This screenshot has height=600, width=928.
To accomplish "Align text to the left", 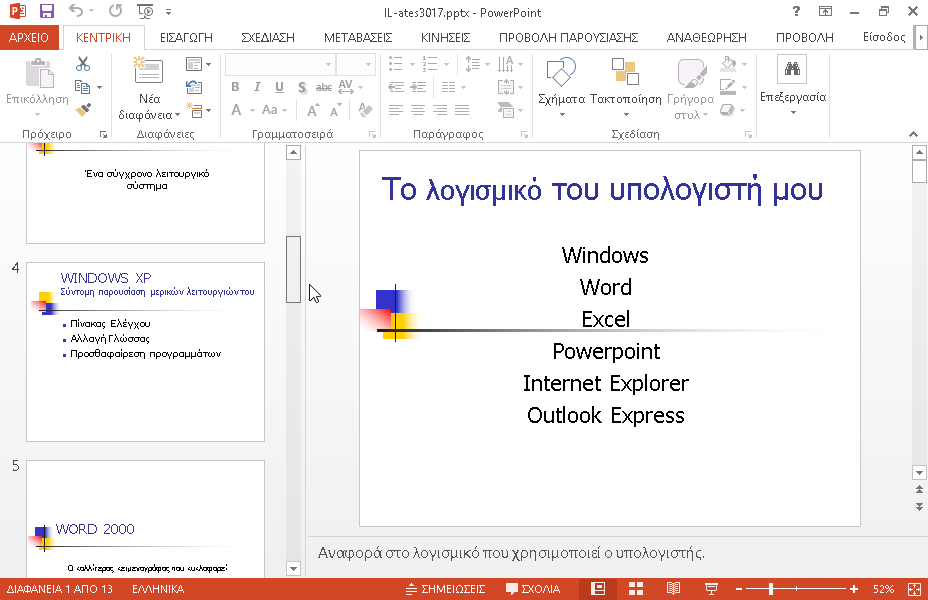I will coord(396,109).
